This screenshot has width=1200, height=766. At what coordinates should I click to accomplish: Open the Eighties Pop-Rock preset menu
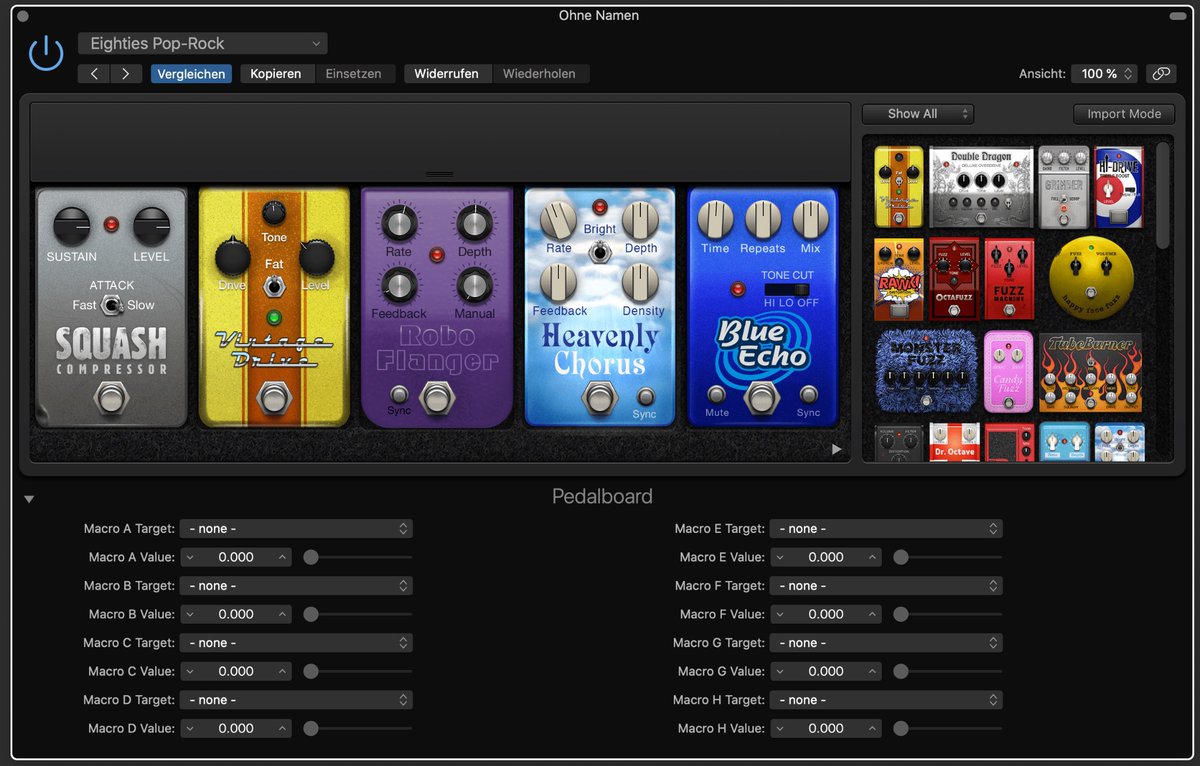pyautogui.click(x=203, y=44)
